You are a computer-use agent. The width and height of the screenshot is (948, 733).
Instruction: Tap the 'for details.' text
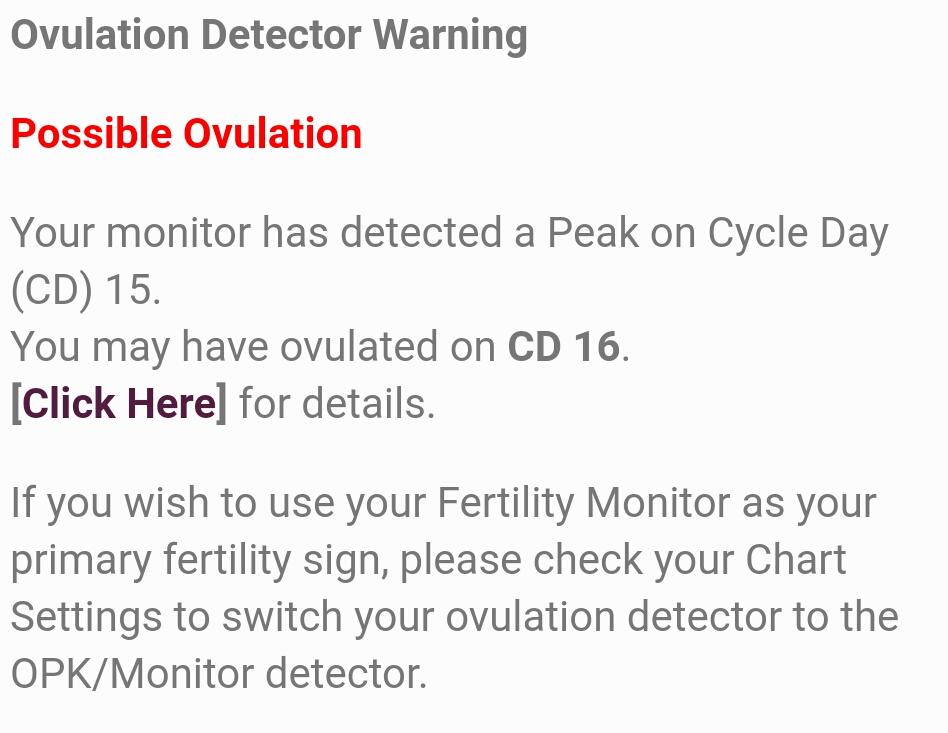tap(337, 404)
